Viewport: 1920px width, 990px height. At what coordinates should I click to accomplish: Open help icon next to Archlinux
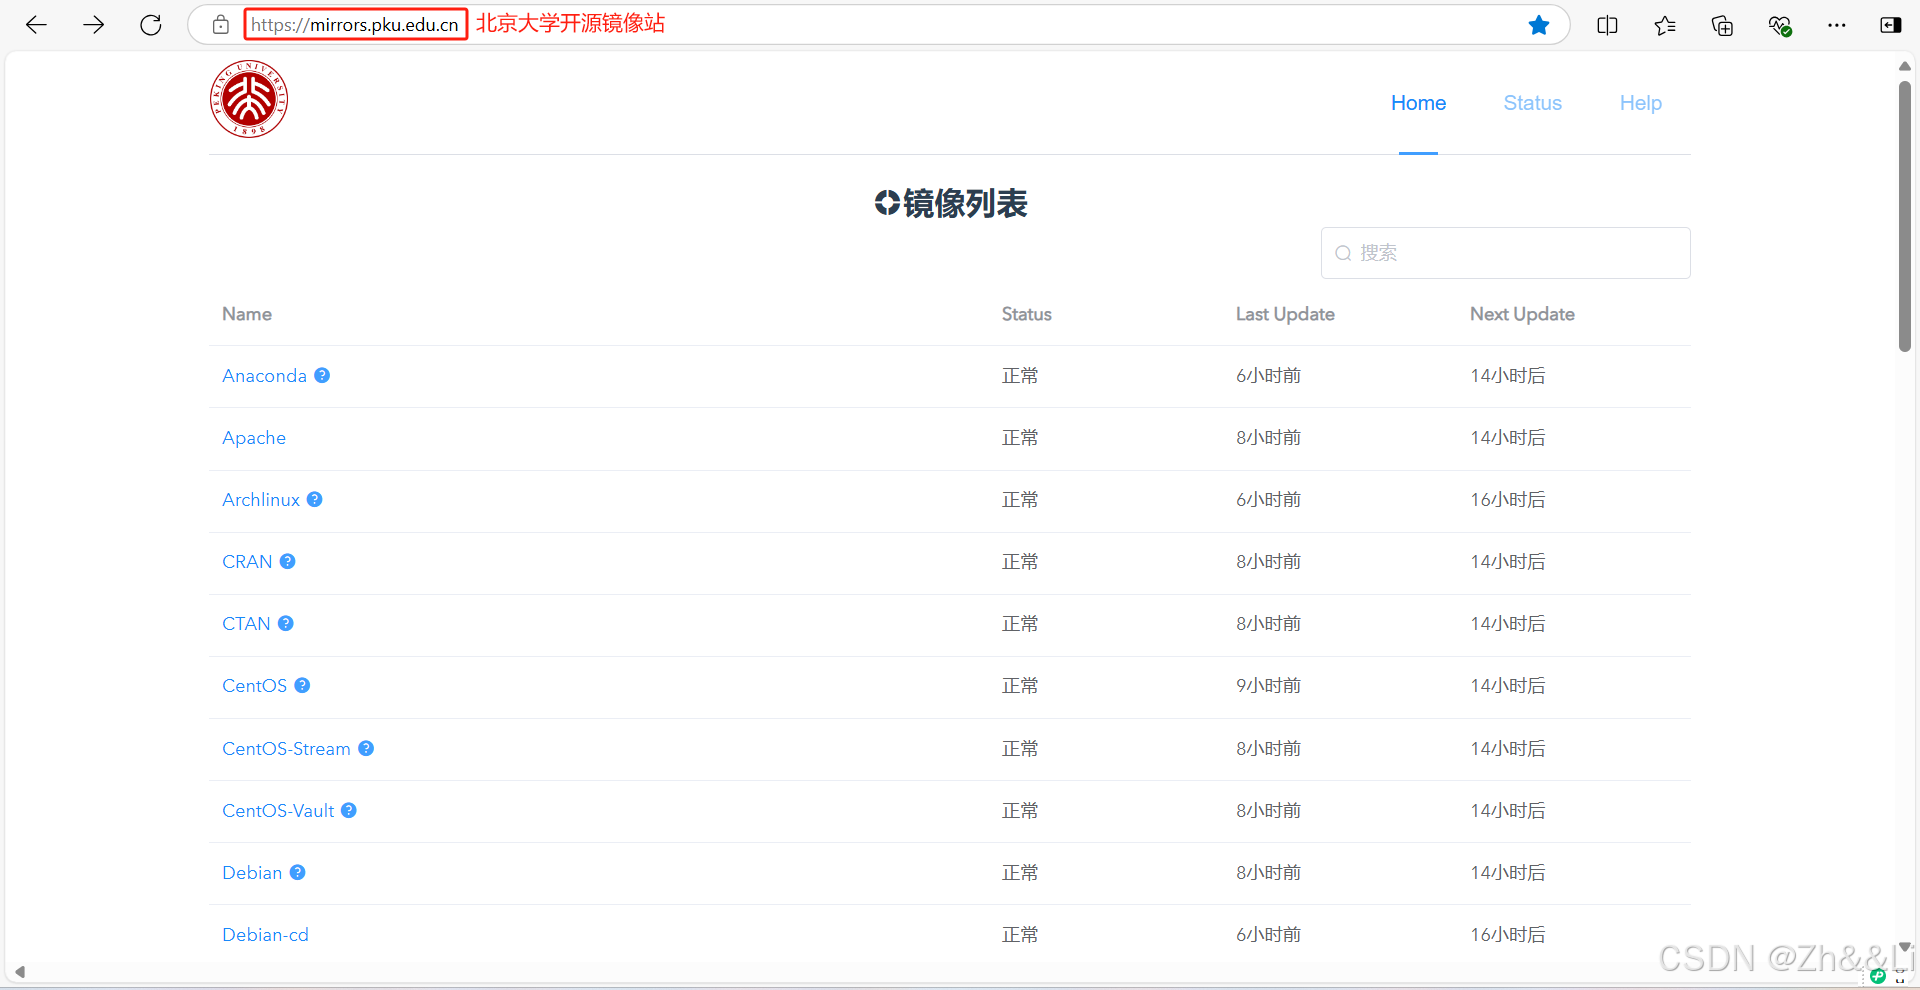point(315,499)
